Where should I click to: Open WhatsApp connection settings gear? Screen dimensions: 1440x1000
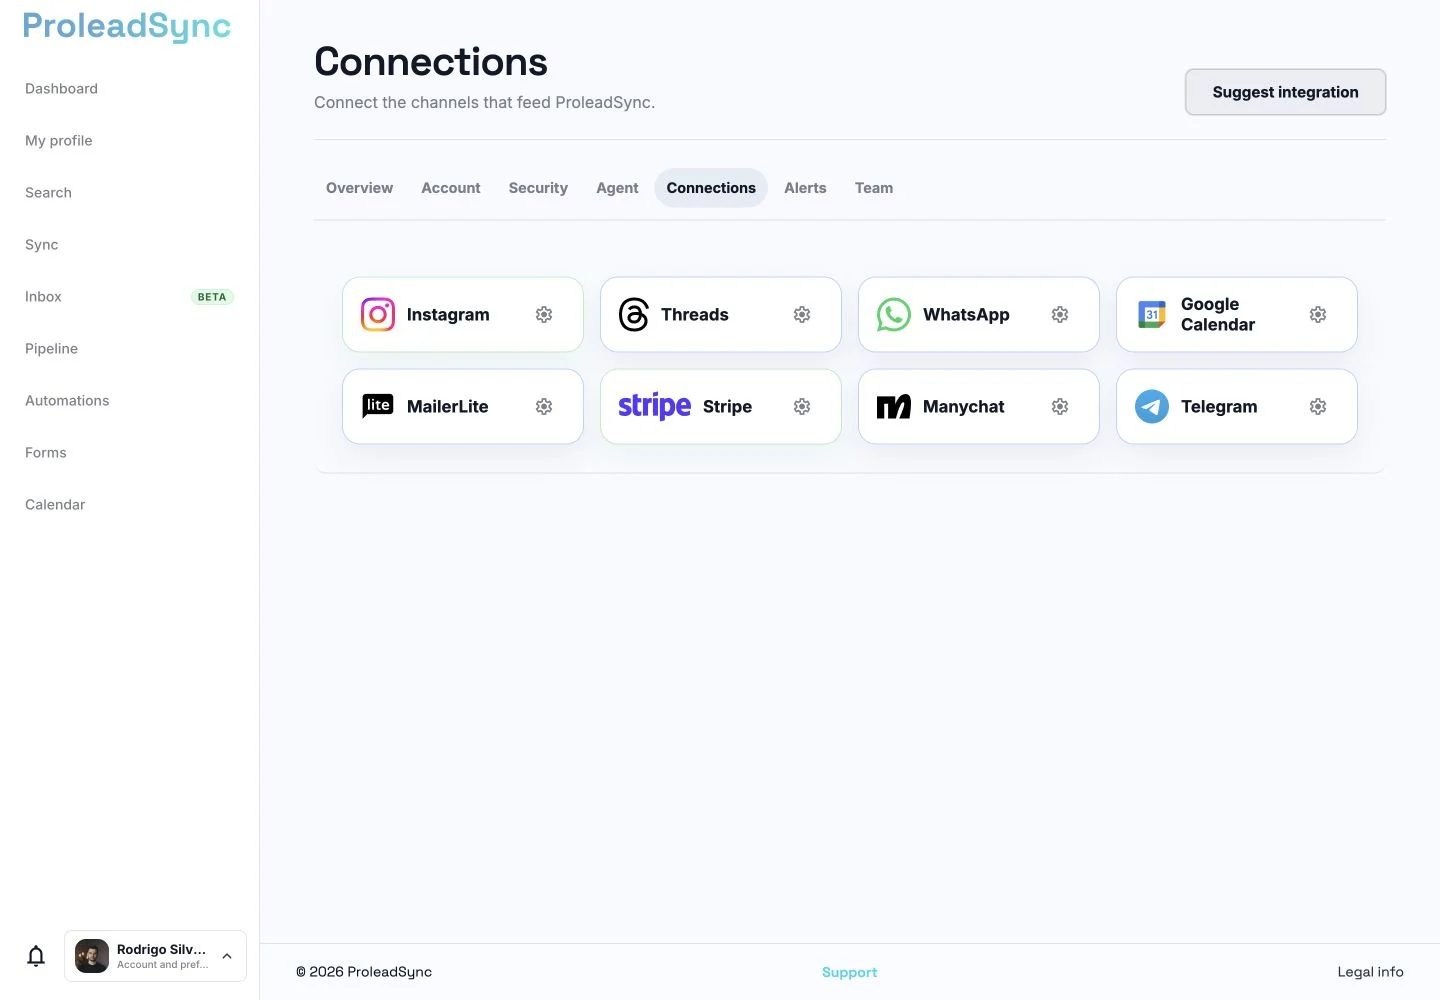(1060, 315)
